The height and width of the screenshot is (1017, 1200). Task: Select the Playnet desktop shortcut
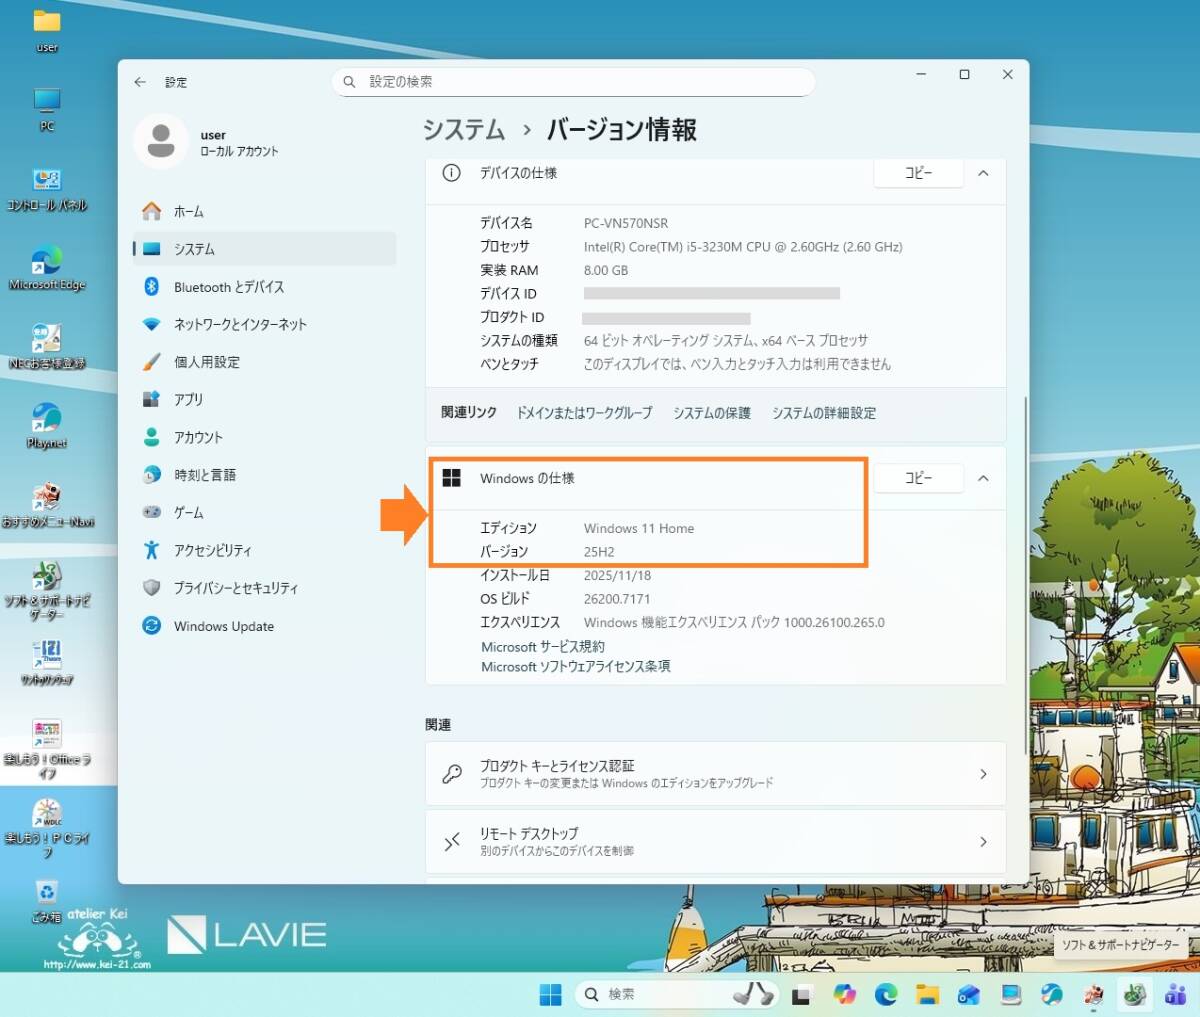[47, 426]
